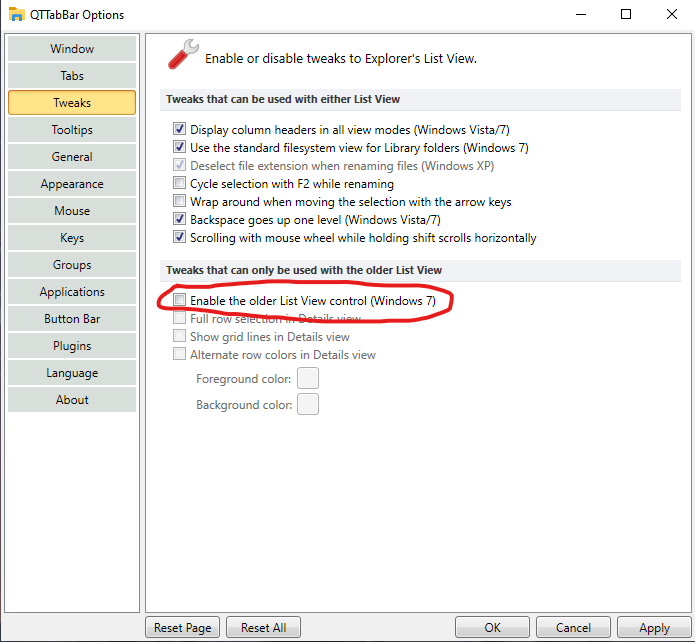This screenshot has width=695, height=642.
Task: Click the 'Foreground color:' label
Action: [243, 379]
